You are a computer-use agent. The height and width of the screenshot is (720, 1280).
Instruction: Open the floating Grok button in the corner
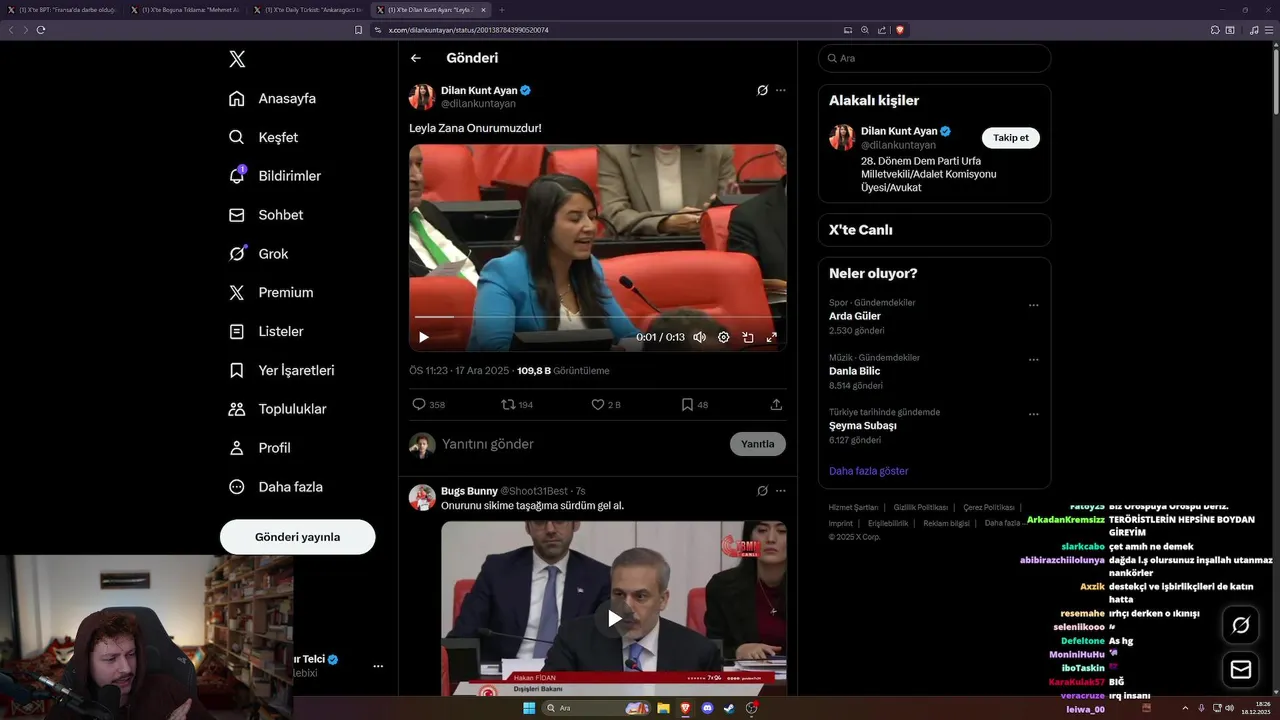coord(1241,625)
